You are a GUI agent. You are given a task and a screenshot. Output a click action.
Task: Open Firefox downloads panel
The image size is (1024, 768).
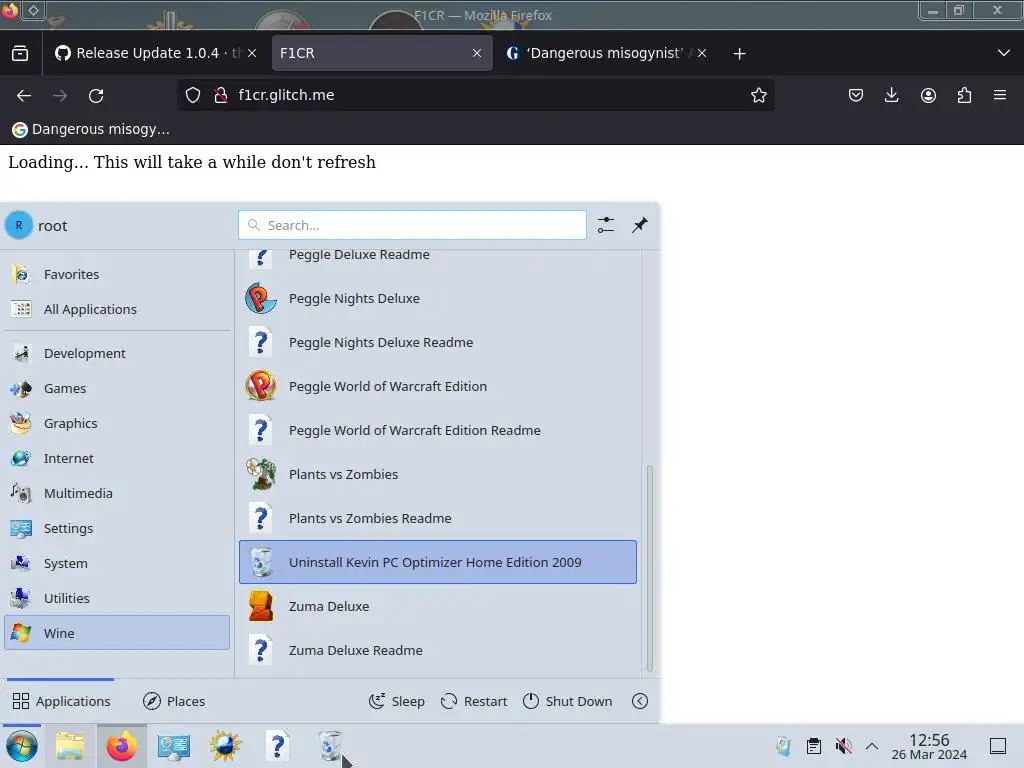tap(891, 95)
